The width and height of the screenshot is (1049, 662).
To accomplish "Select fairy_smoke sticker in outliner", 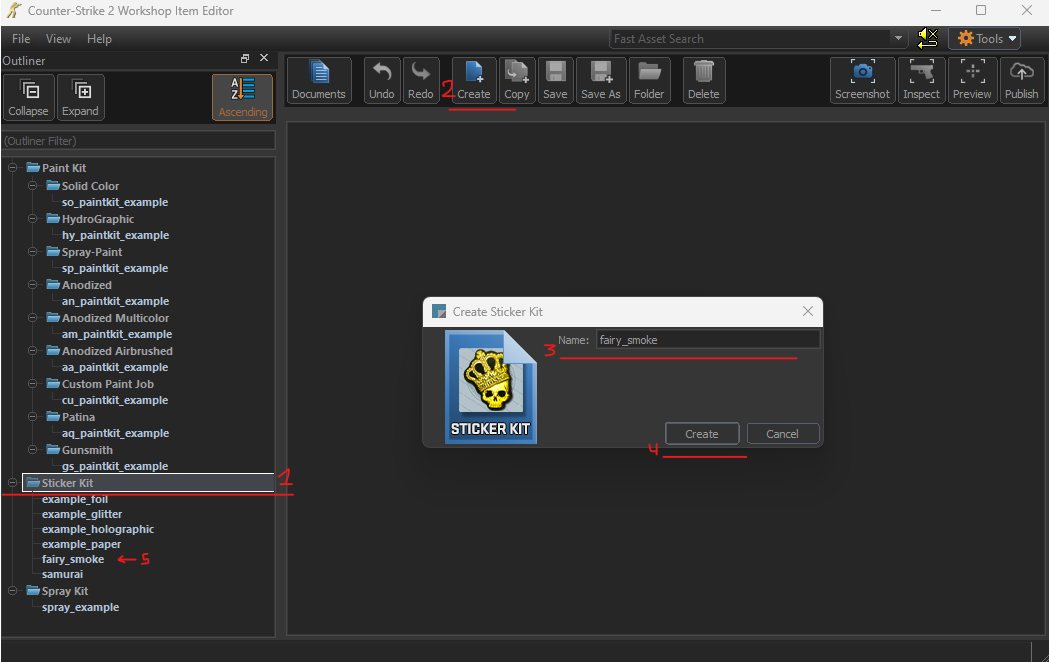I will (x=73, y=559).
